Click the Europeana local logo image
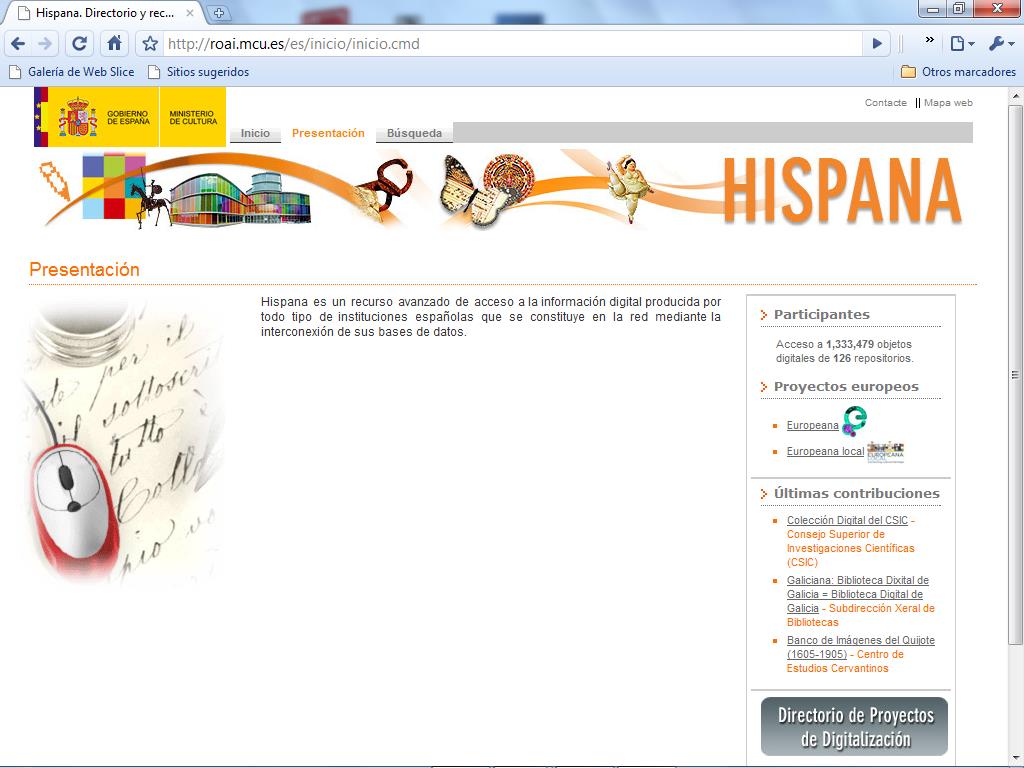 [x=886, y=451]
